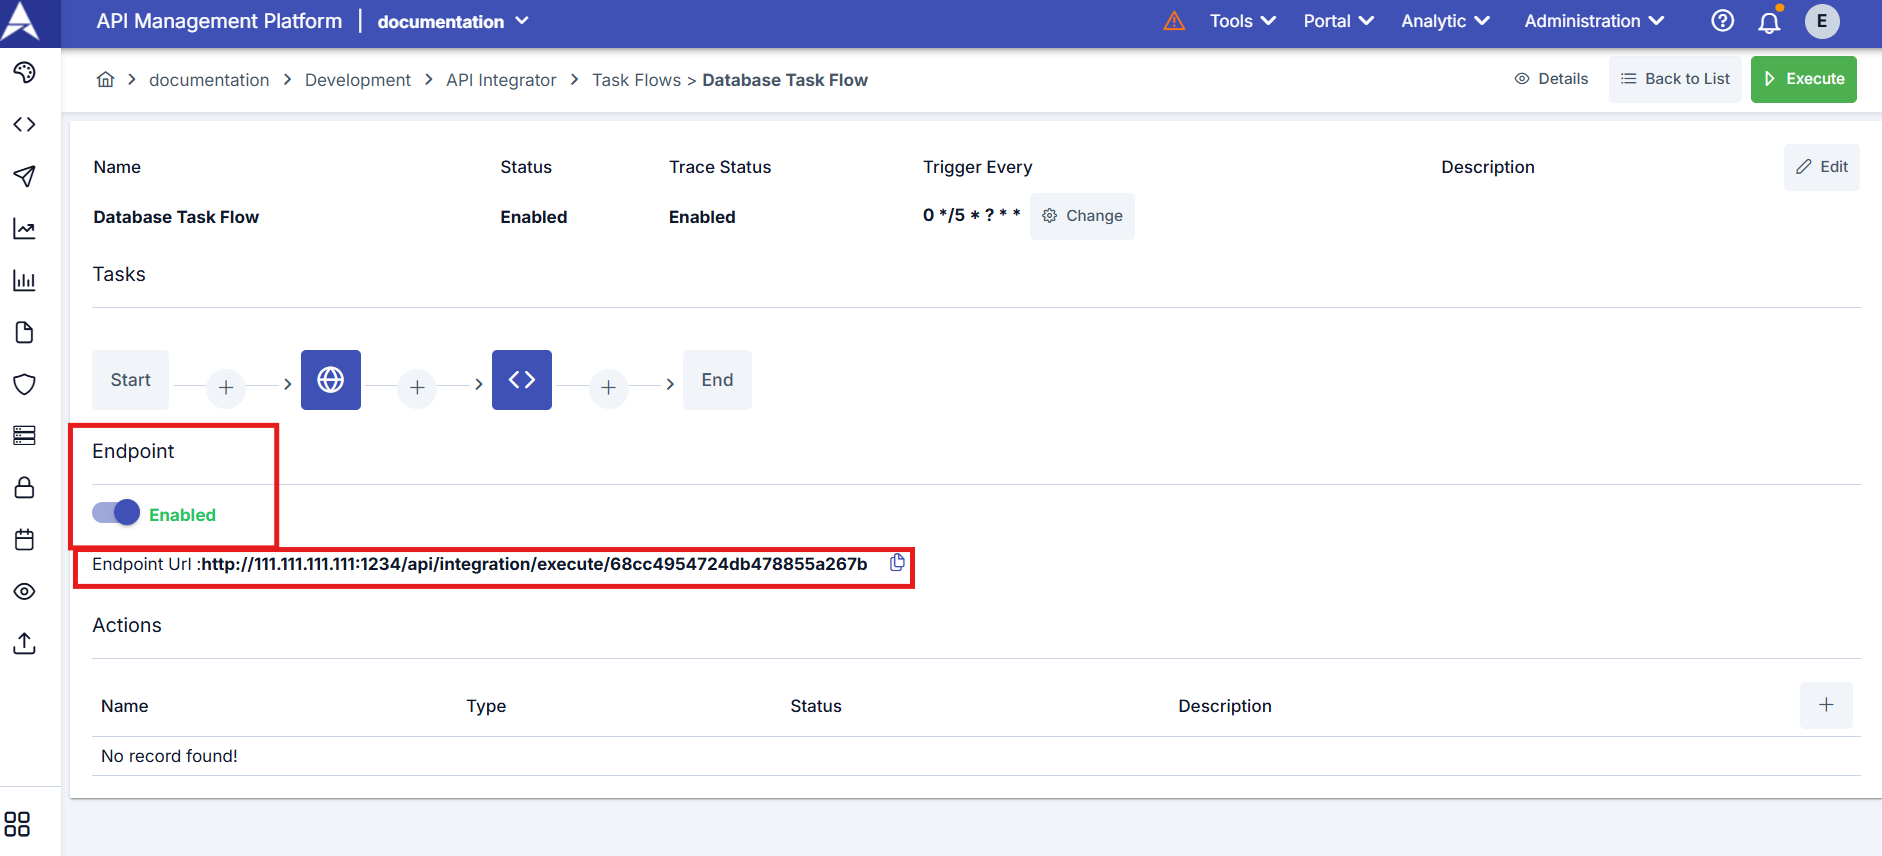Click the Actions table Description column header
Image resolution: width=1882 pixels, height=856 pixels.
1225,706
